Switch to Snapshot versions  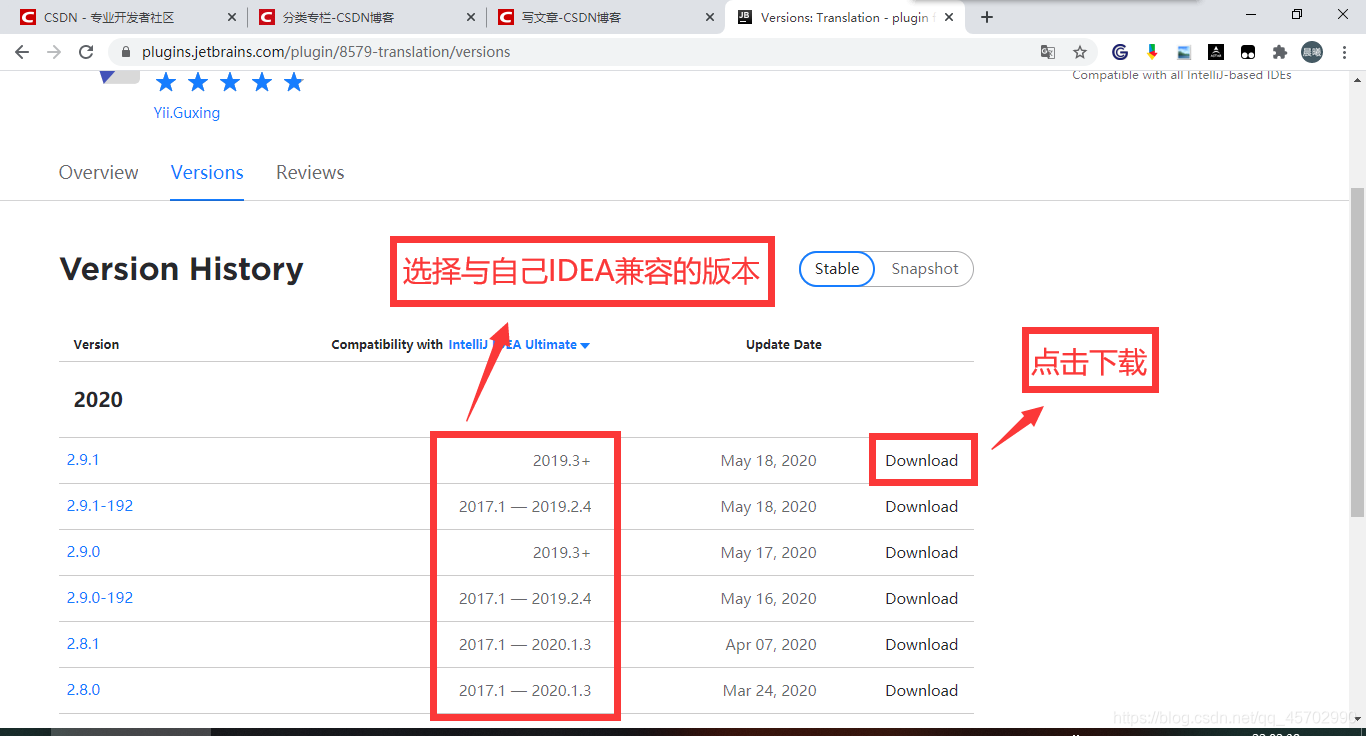click(925, 269)
